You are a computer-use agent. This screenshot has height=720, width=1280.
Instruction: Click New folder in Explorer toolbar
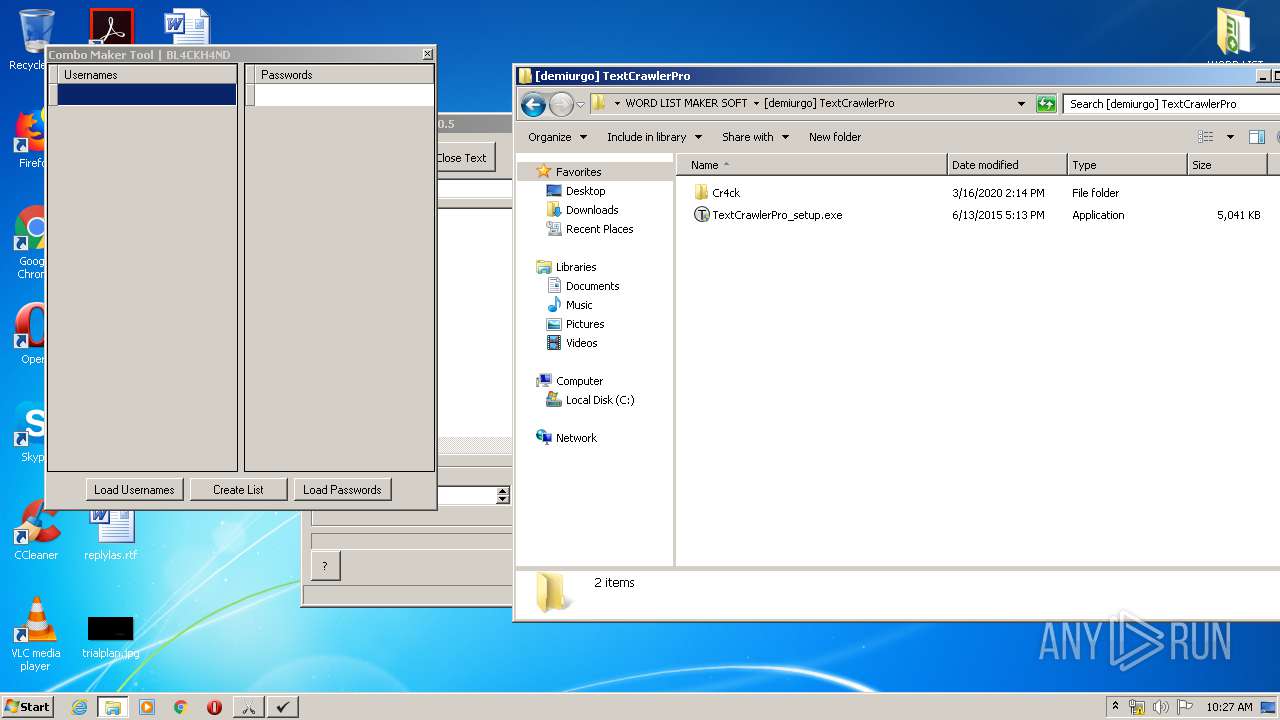pyautogui.click(x=835, y=137)
